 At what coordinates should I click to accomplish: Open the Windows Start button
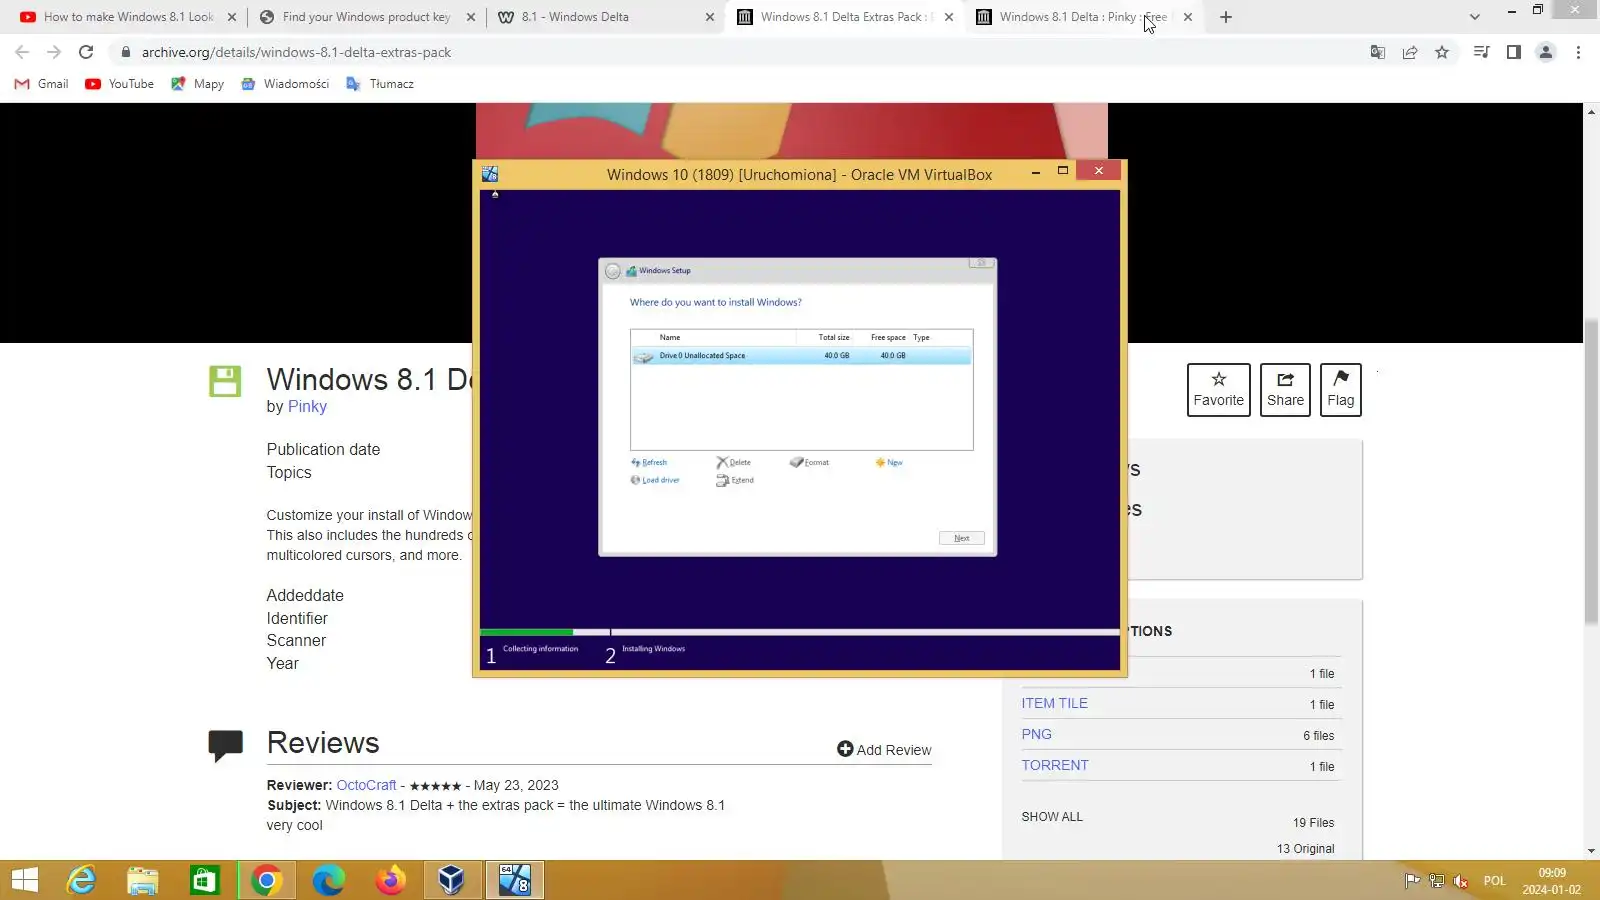click(x=25, y=880)
